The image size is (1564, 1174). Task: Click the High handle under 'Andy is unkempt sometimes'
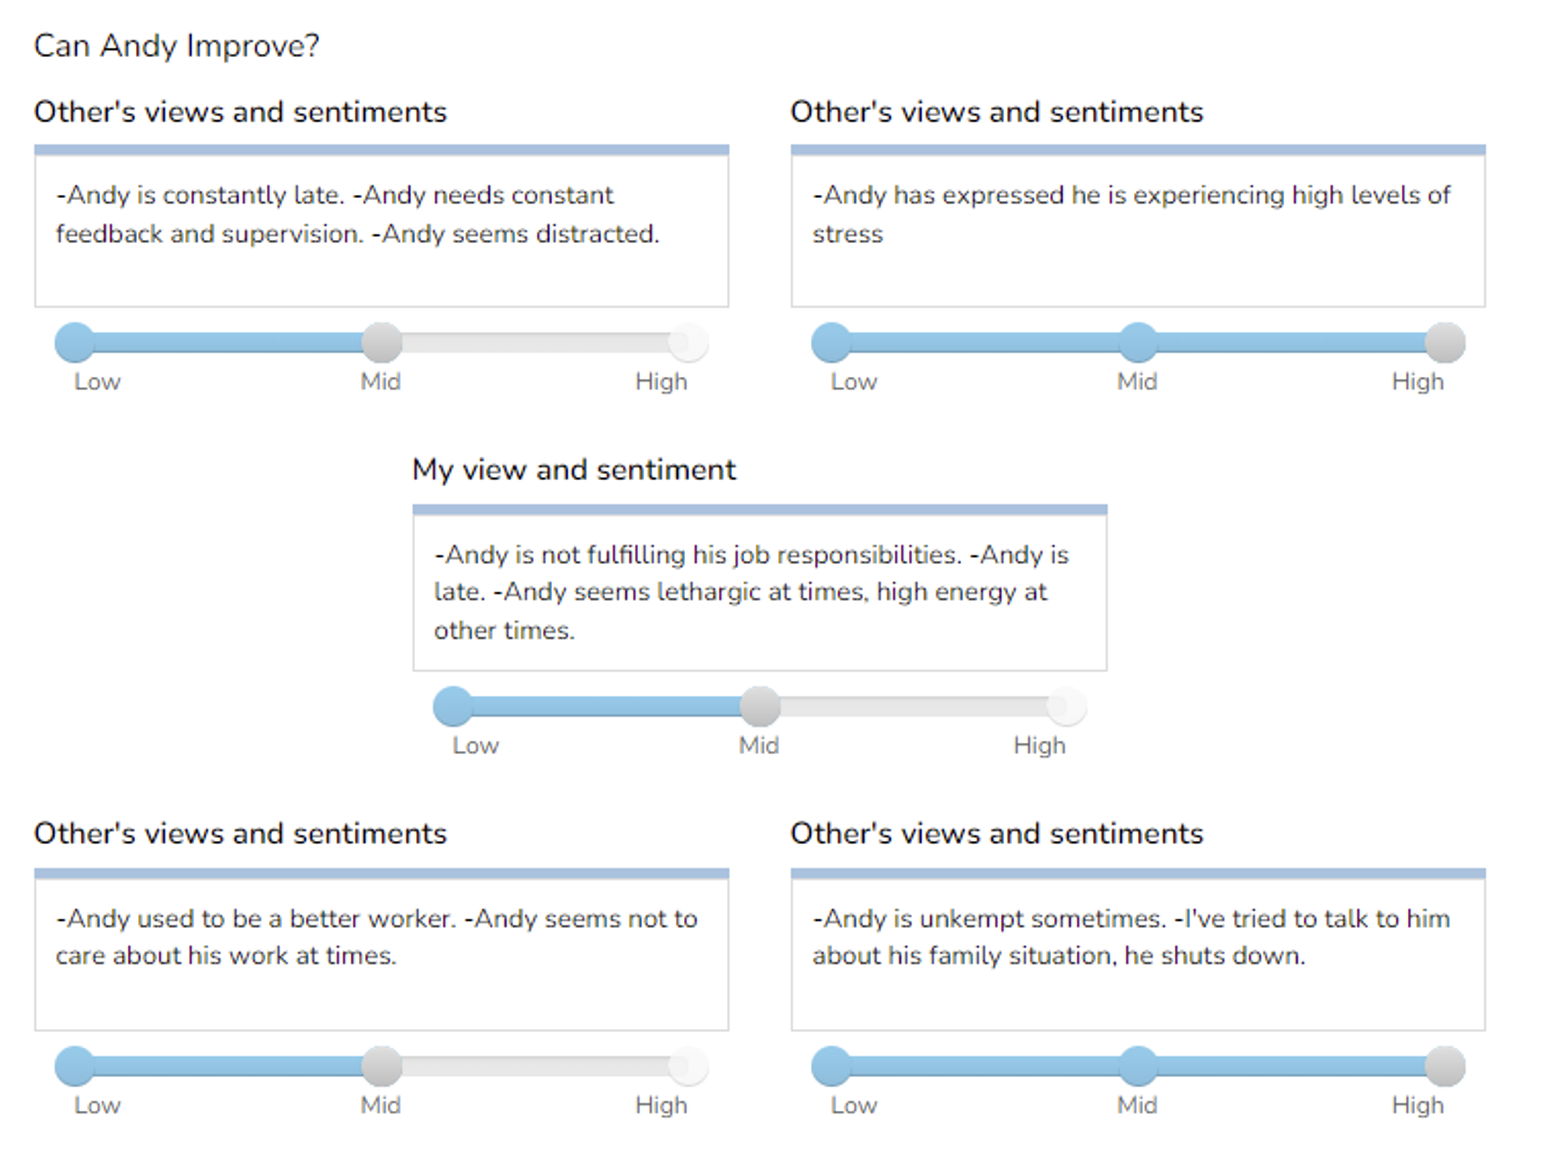pos(1445,1066)
